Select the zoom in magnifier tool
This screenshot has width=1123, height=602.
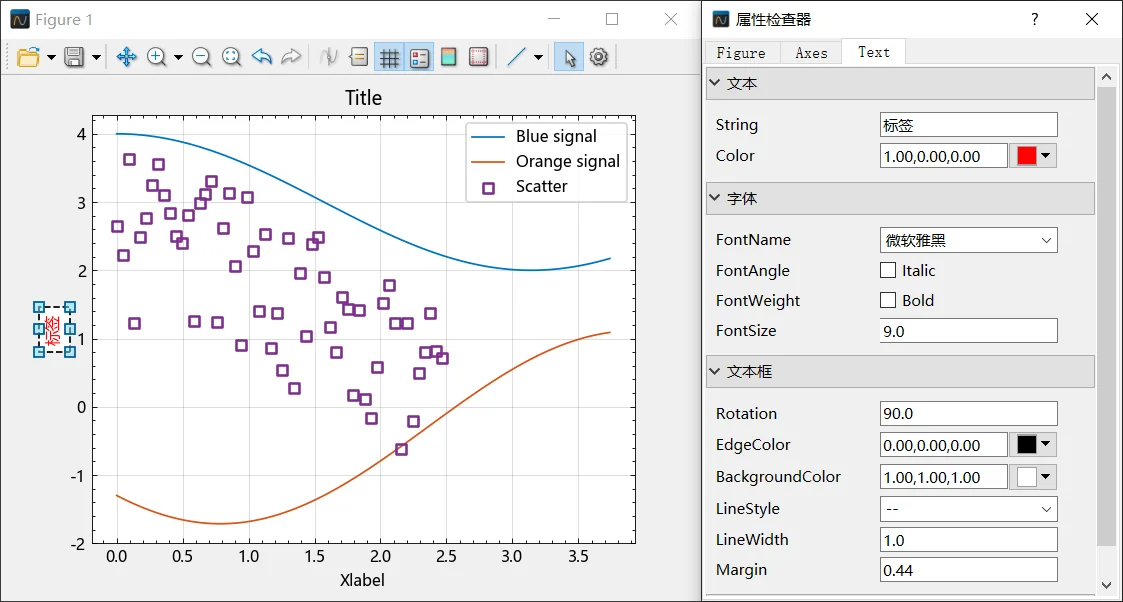pos(156,57)
